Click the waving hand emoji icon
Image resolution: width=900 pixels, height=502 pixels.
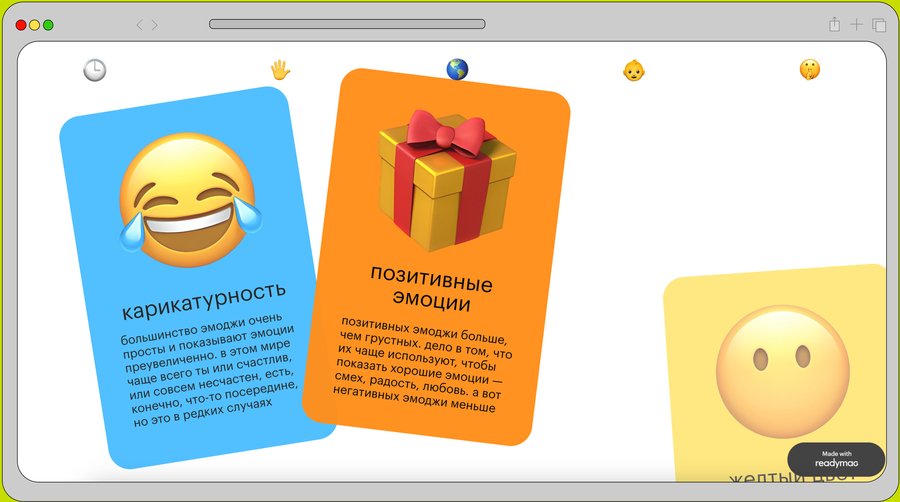pyautogui.click(x=280, y=70)
